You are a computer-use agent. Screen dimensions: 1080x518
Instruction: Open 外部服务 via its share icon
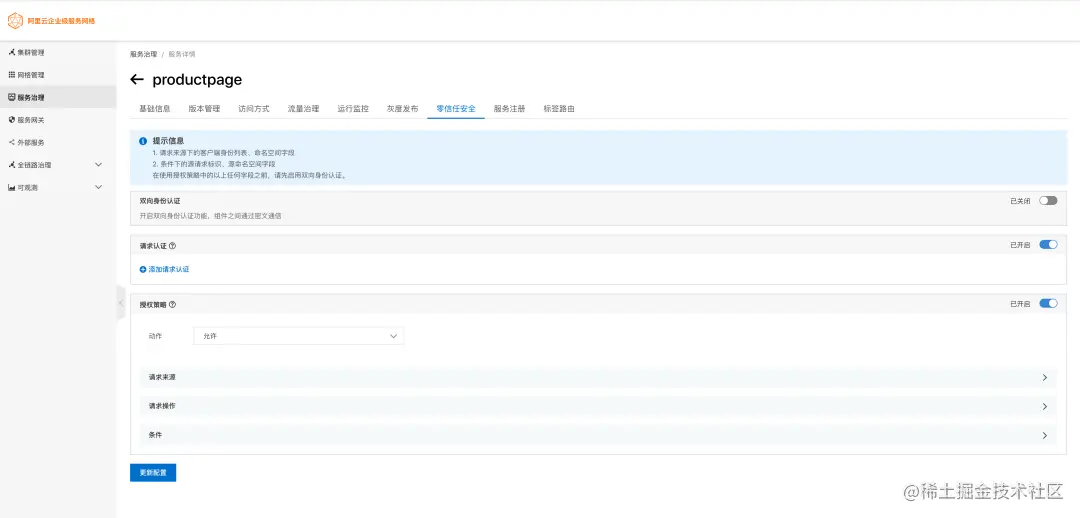coord(12,143)
